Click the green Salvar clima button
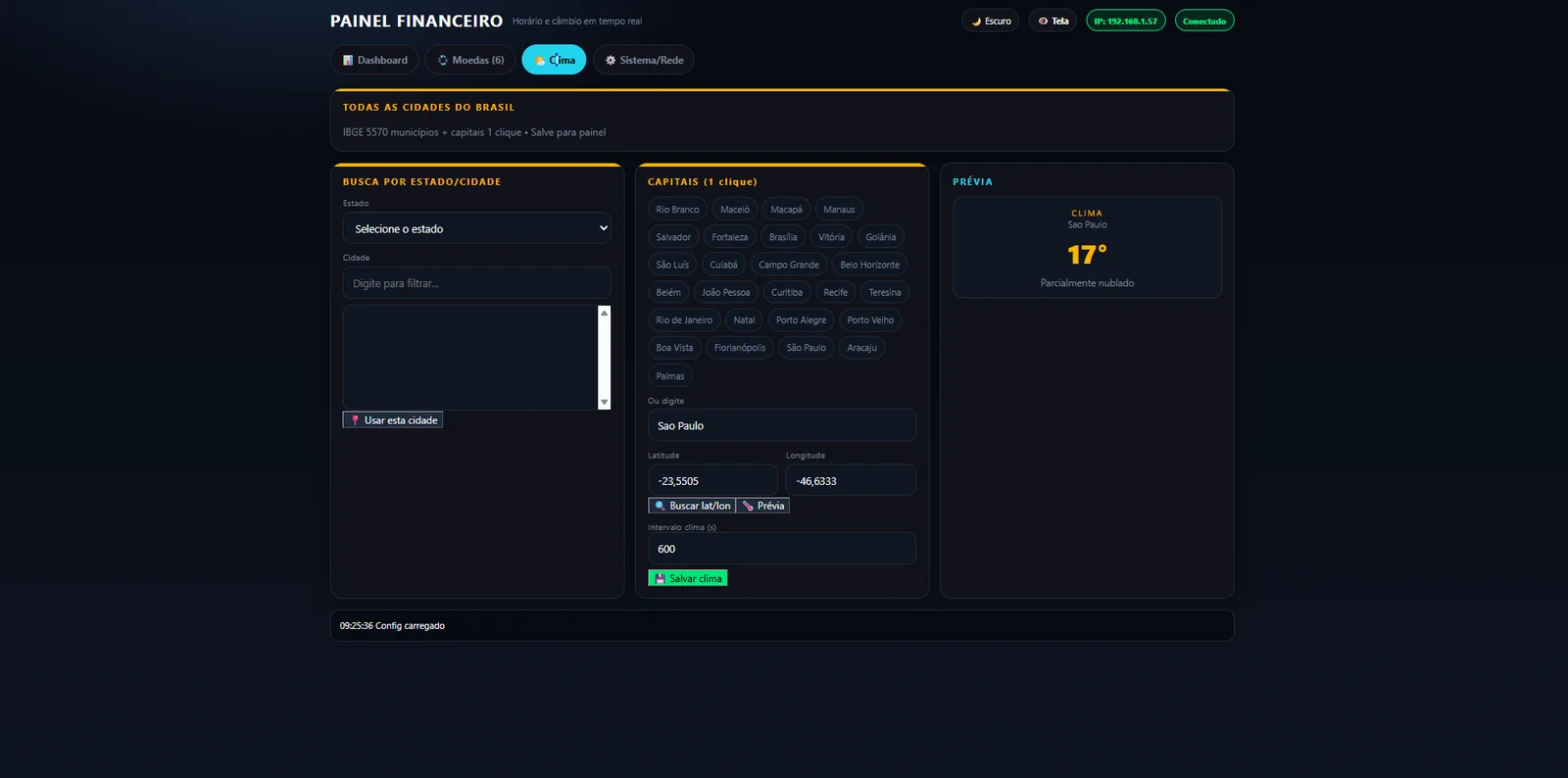The height and width of the screenshot is (778, 1568). [x=688, y=578]
